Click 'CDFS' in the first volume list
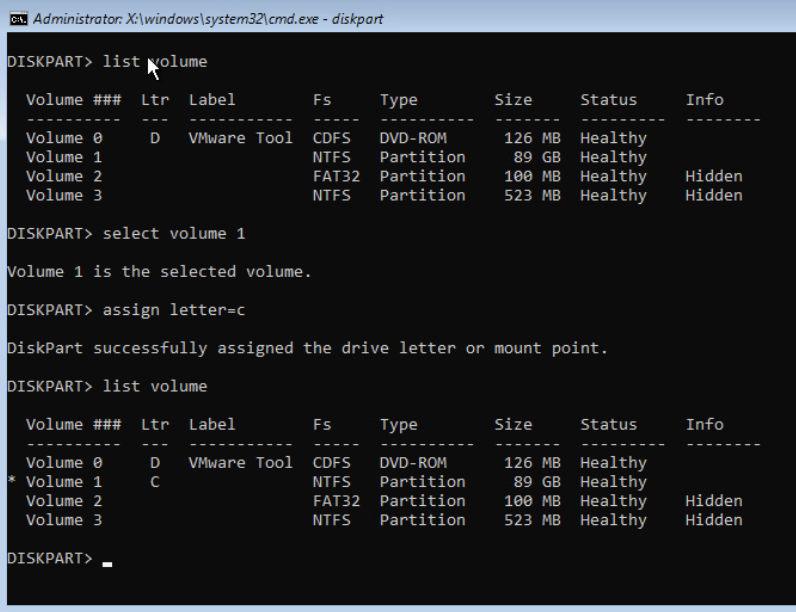Screen dimensions: 796x612 coord(331,138)
